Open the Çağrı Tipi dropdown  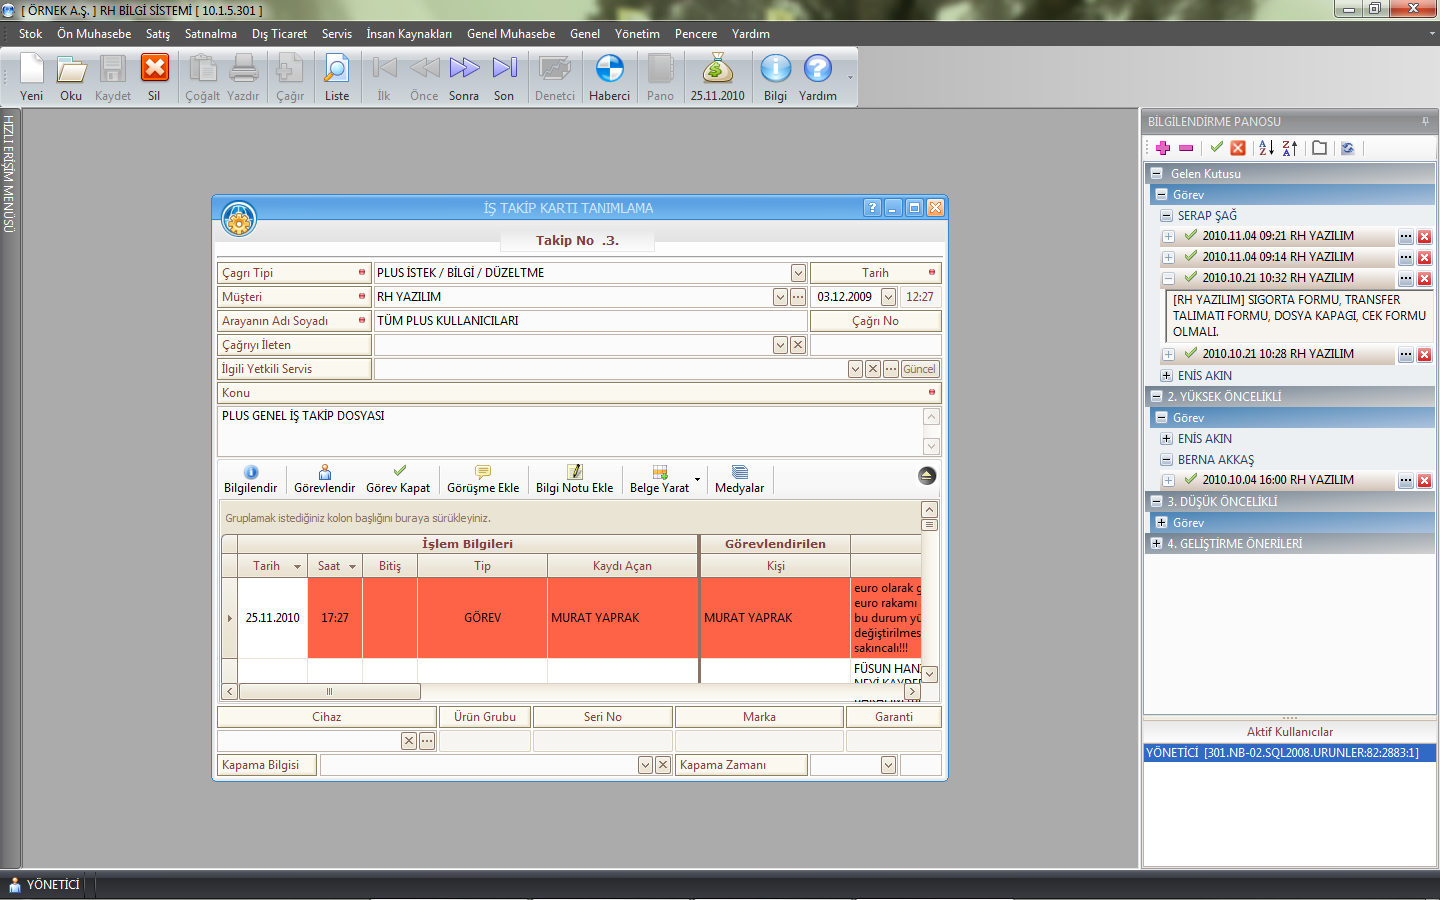click(798, 273)
